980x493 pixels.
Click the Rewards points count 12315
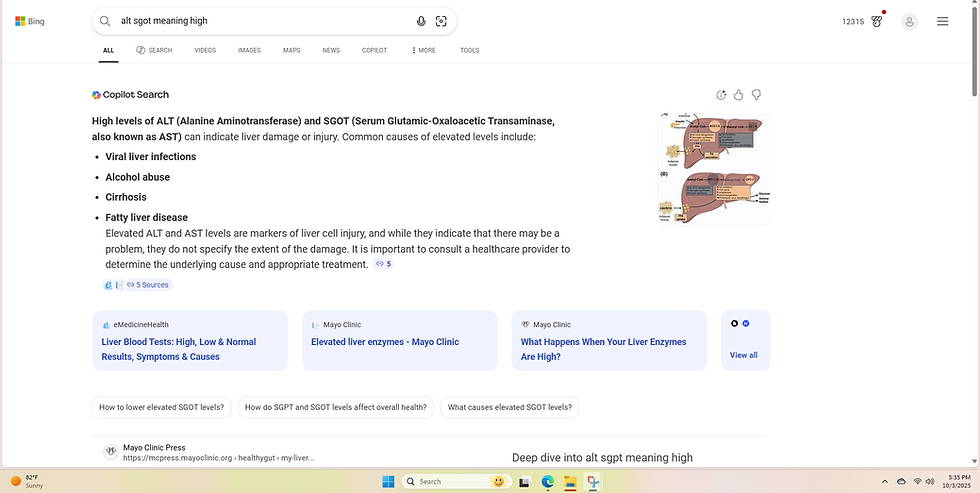pos(852,21)
